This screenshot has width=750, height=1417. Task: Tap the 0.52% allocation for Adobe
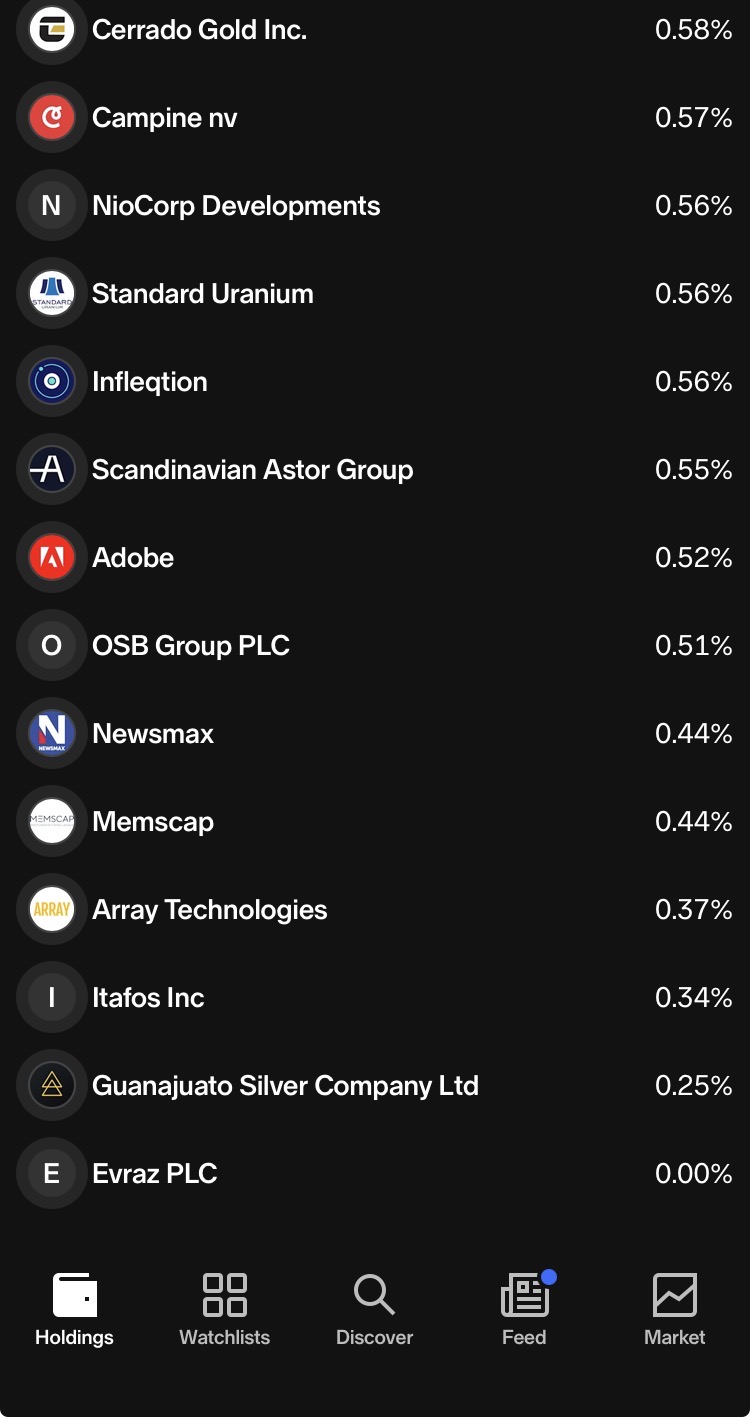694,558
